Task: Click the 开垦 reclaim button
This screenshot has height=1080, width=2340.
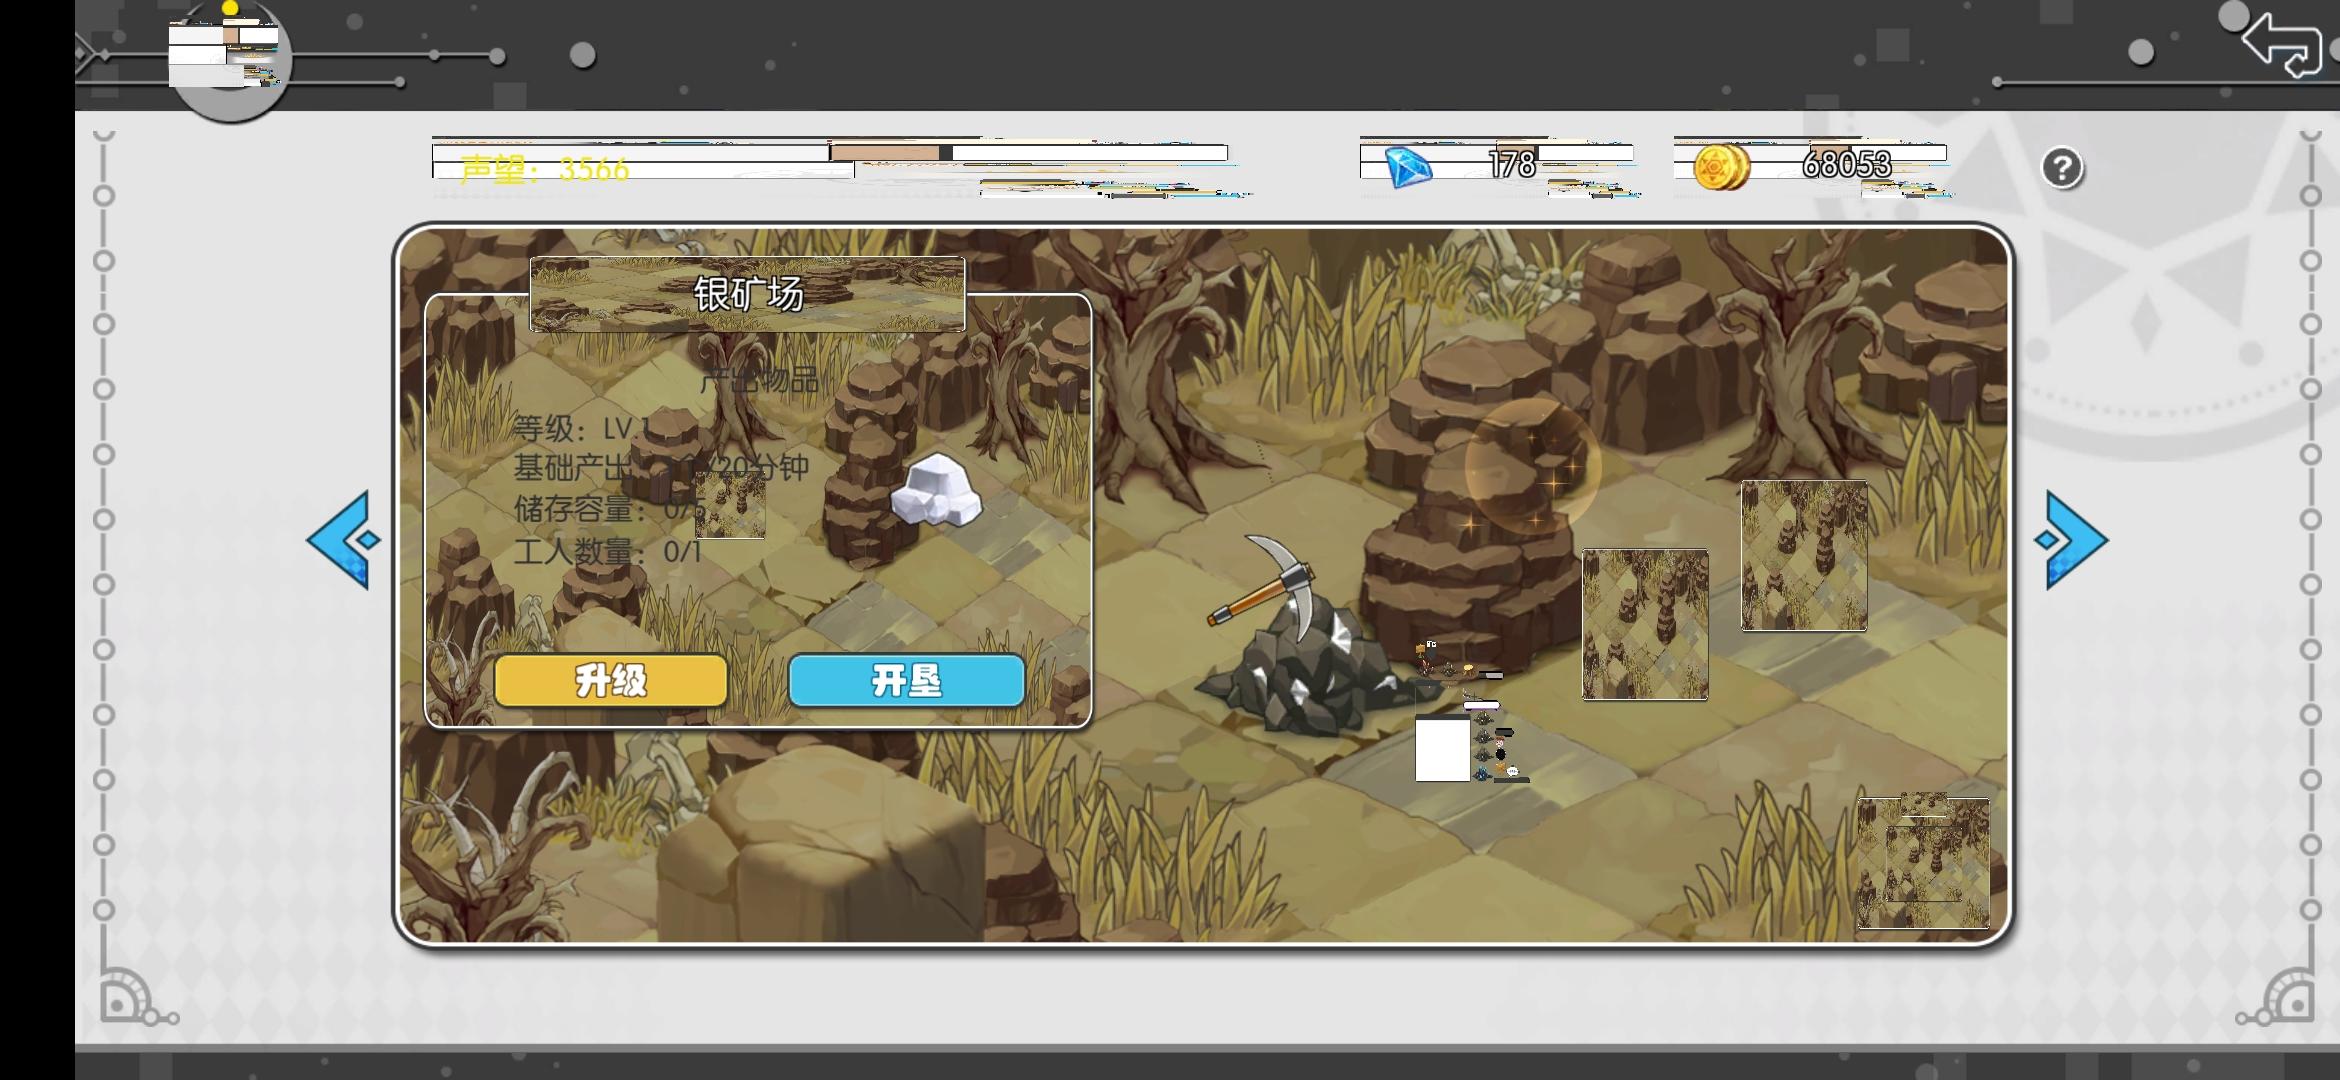Action: [x=907, y=681]
